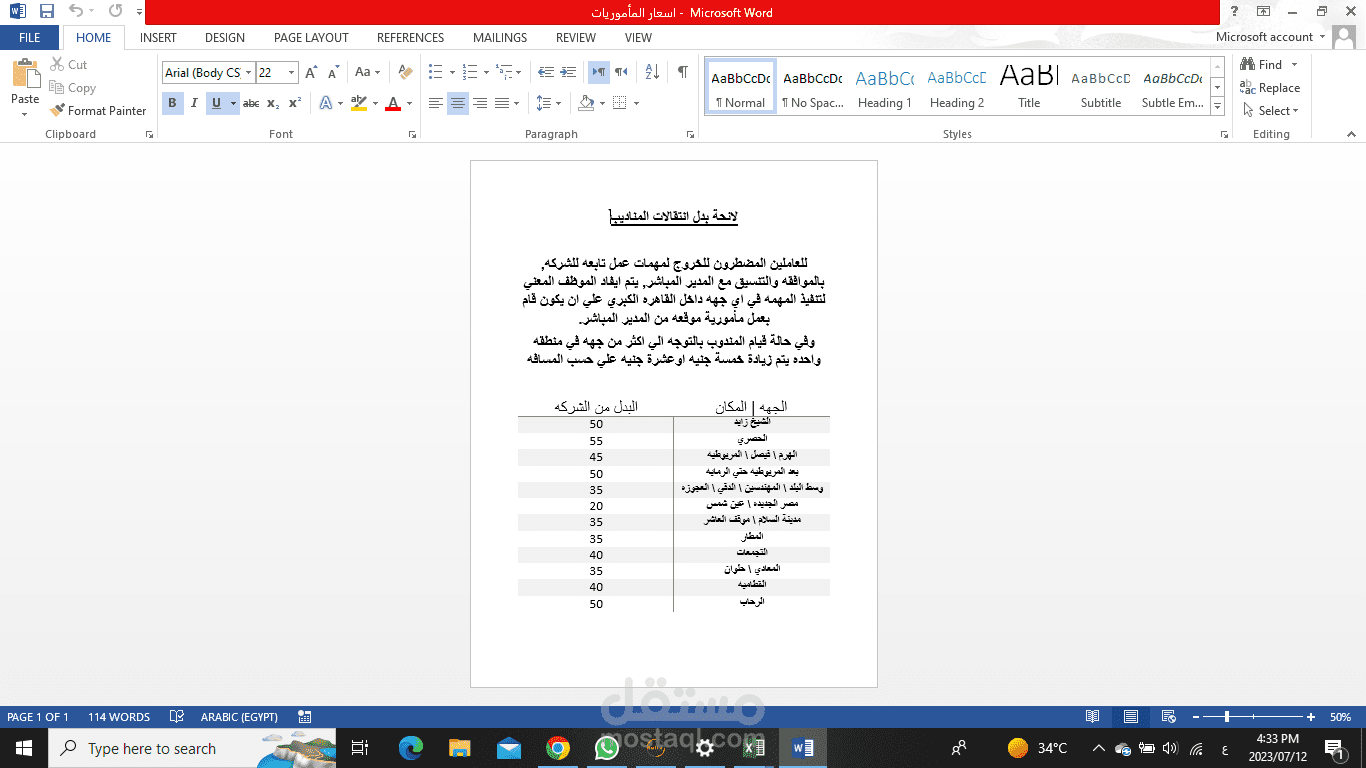
Task: Click the Cut scissors command
Action: pos(69,64)
